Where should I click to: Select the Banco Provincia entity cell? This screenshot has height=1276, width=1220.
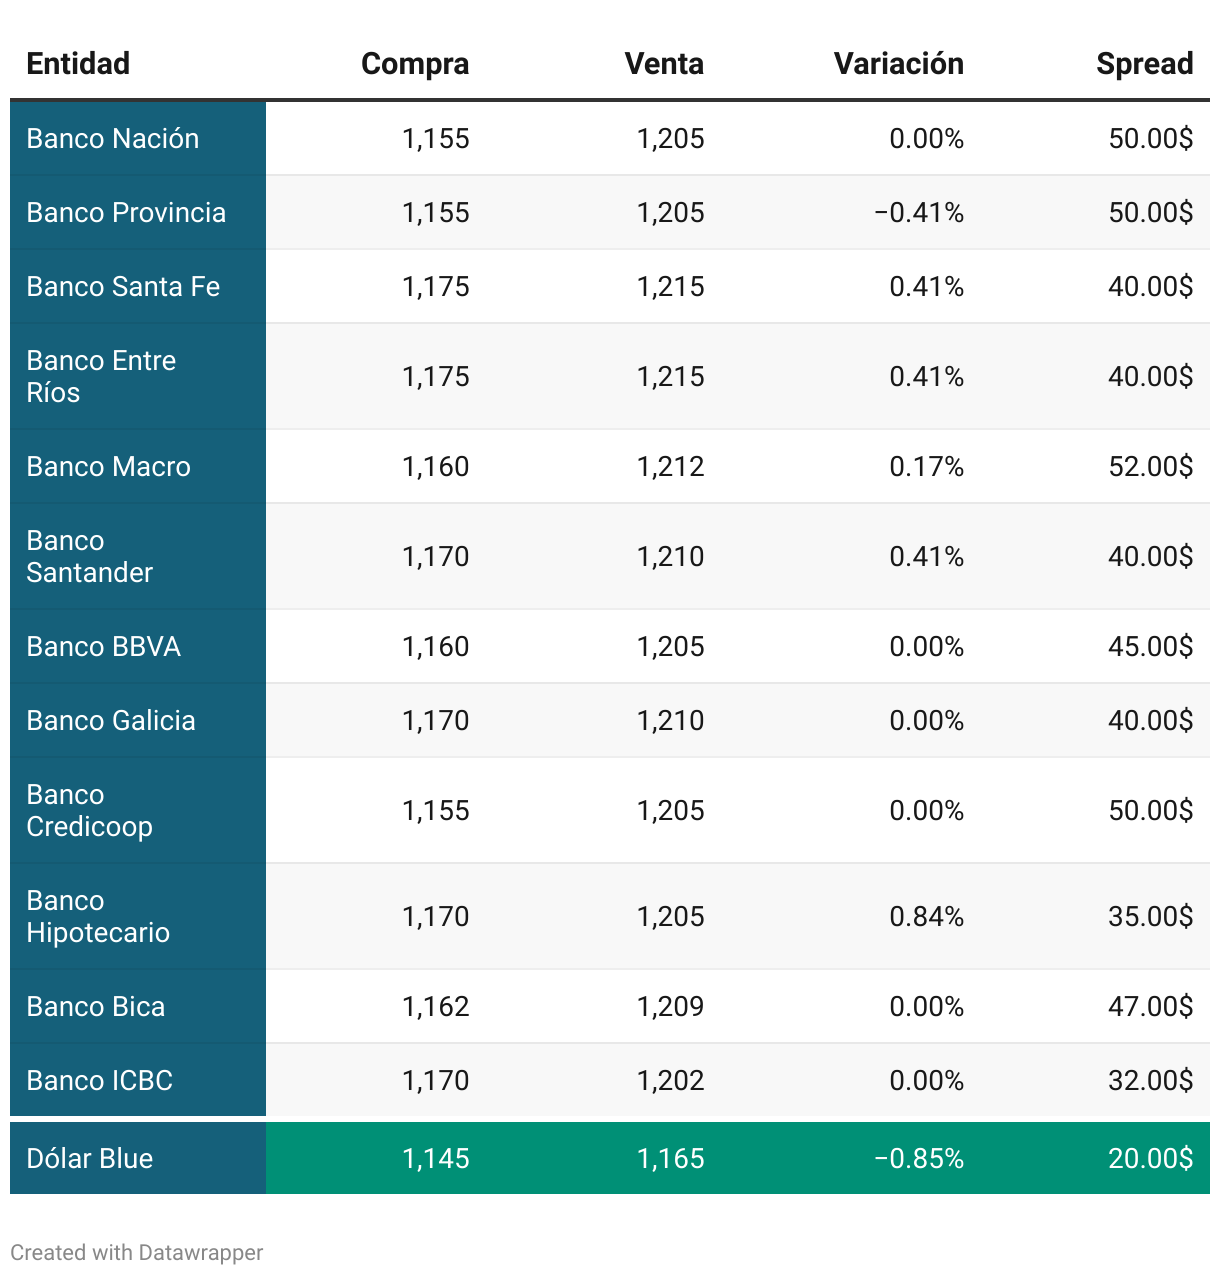pos(126,213)
